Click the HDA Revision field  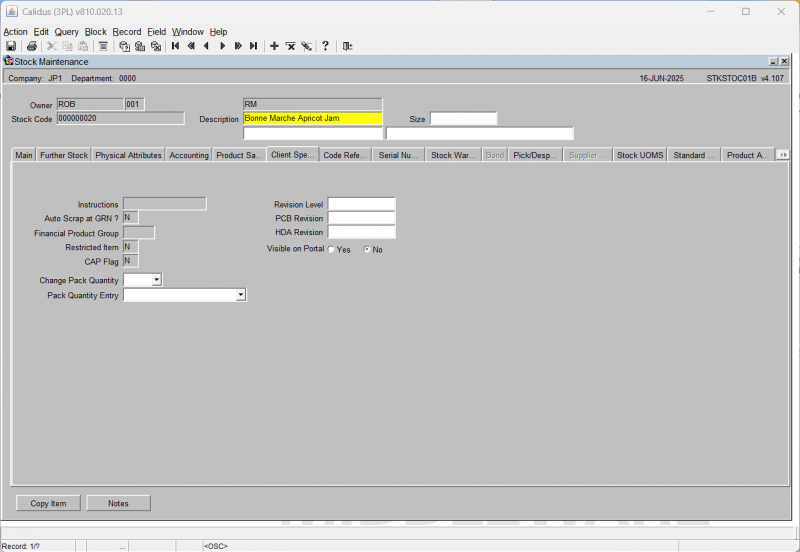point(361,232)
